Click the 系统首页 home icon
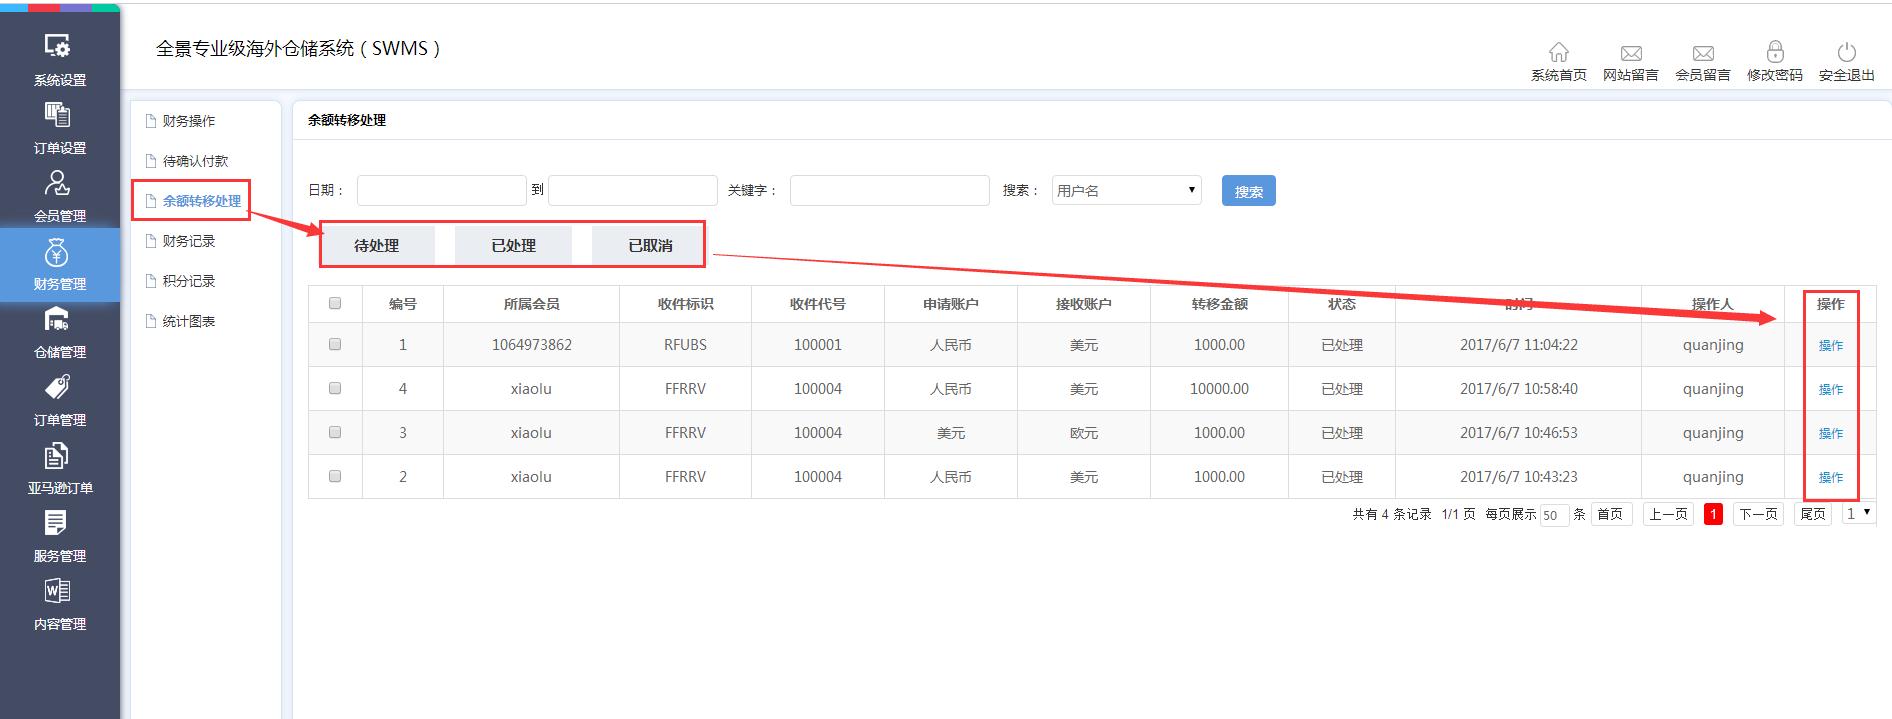Image resolution: width=1892 pixels, height=719 pixels. pyautogui.click(x=1558, y=52)
